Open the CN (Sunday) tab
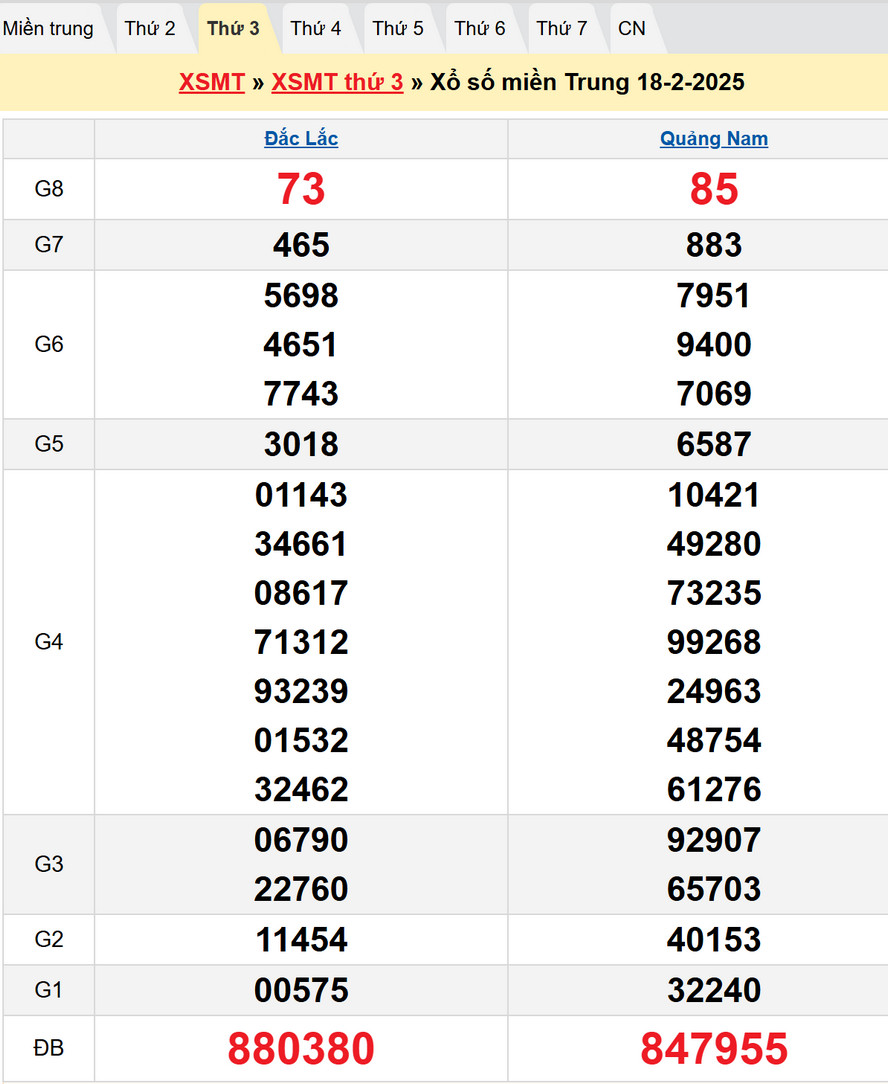This screenshot has width=888, height=1084. click(x=632, y=28)
